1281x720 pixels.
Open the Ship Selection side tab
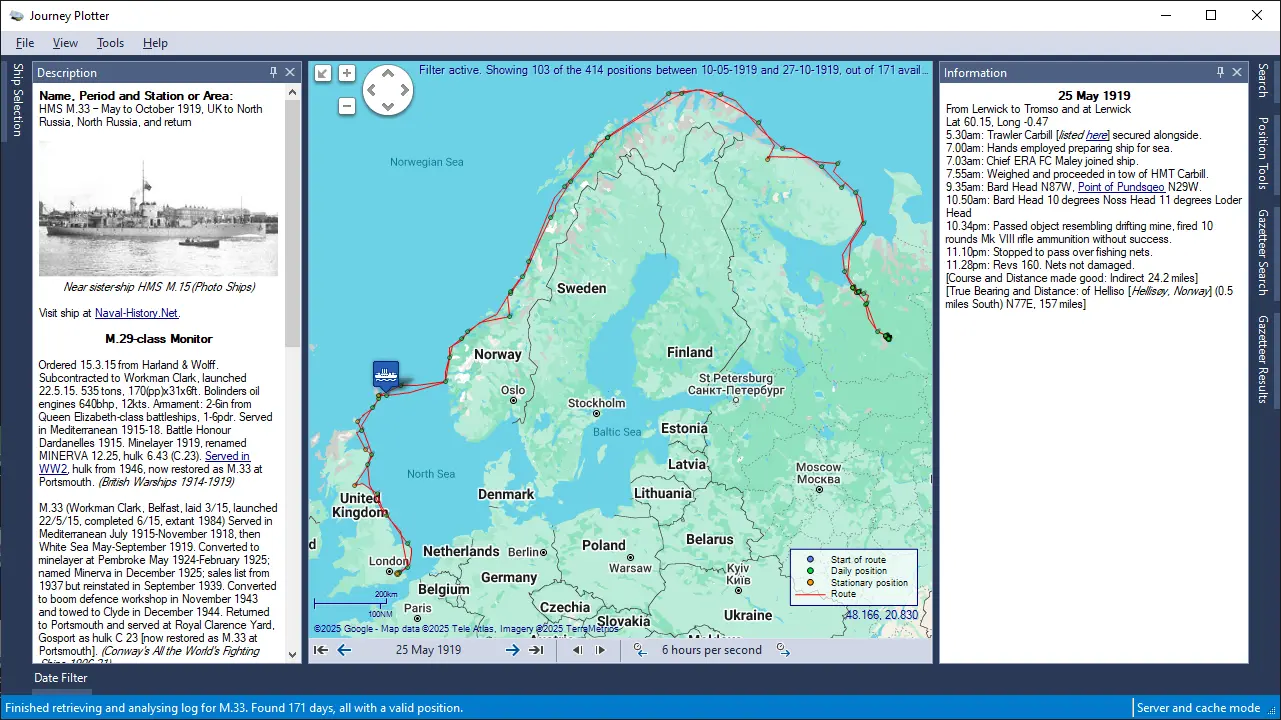point(16,100)
